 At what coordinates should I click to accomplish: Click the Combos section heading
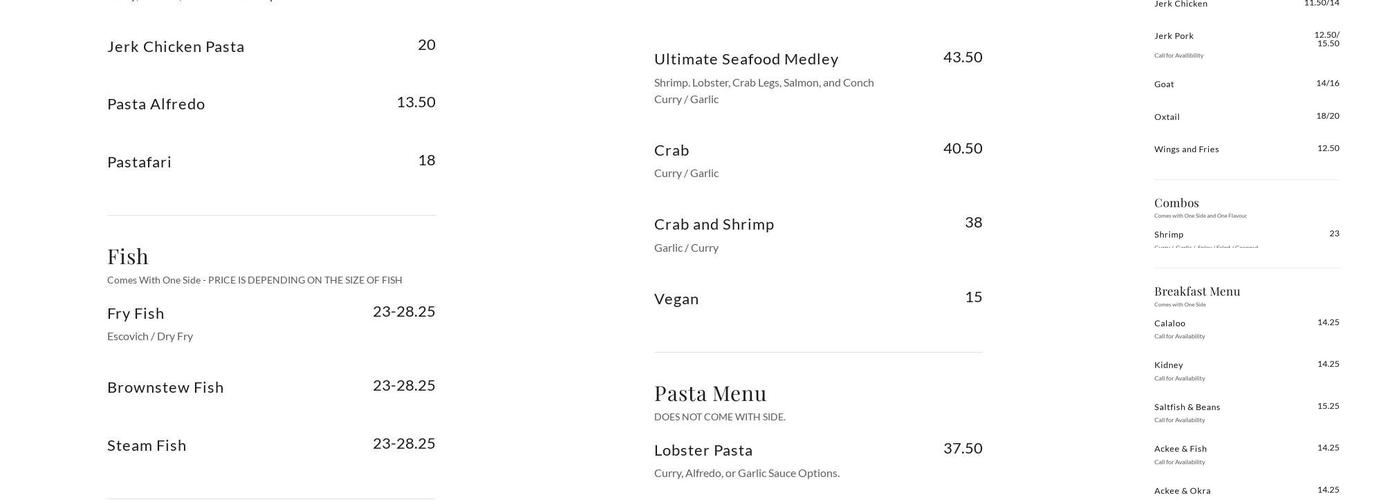1176,203
